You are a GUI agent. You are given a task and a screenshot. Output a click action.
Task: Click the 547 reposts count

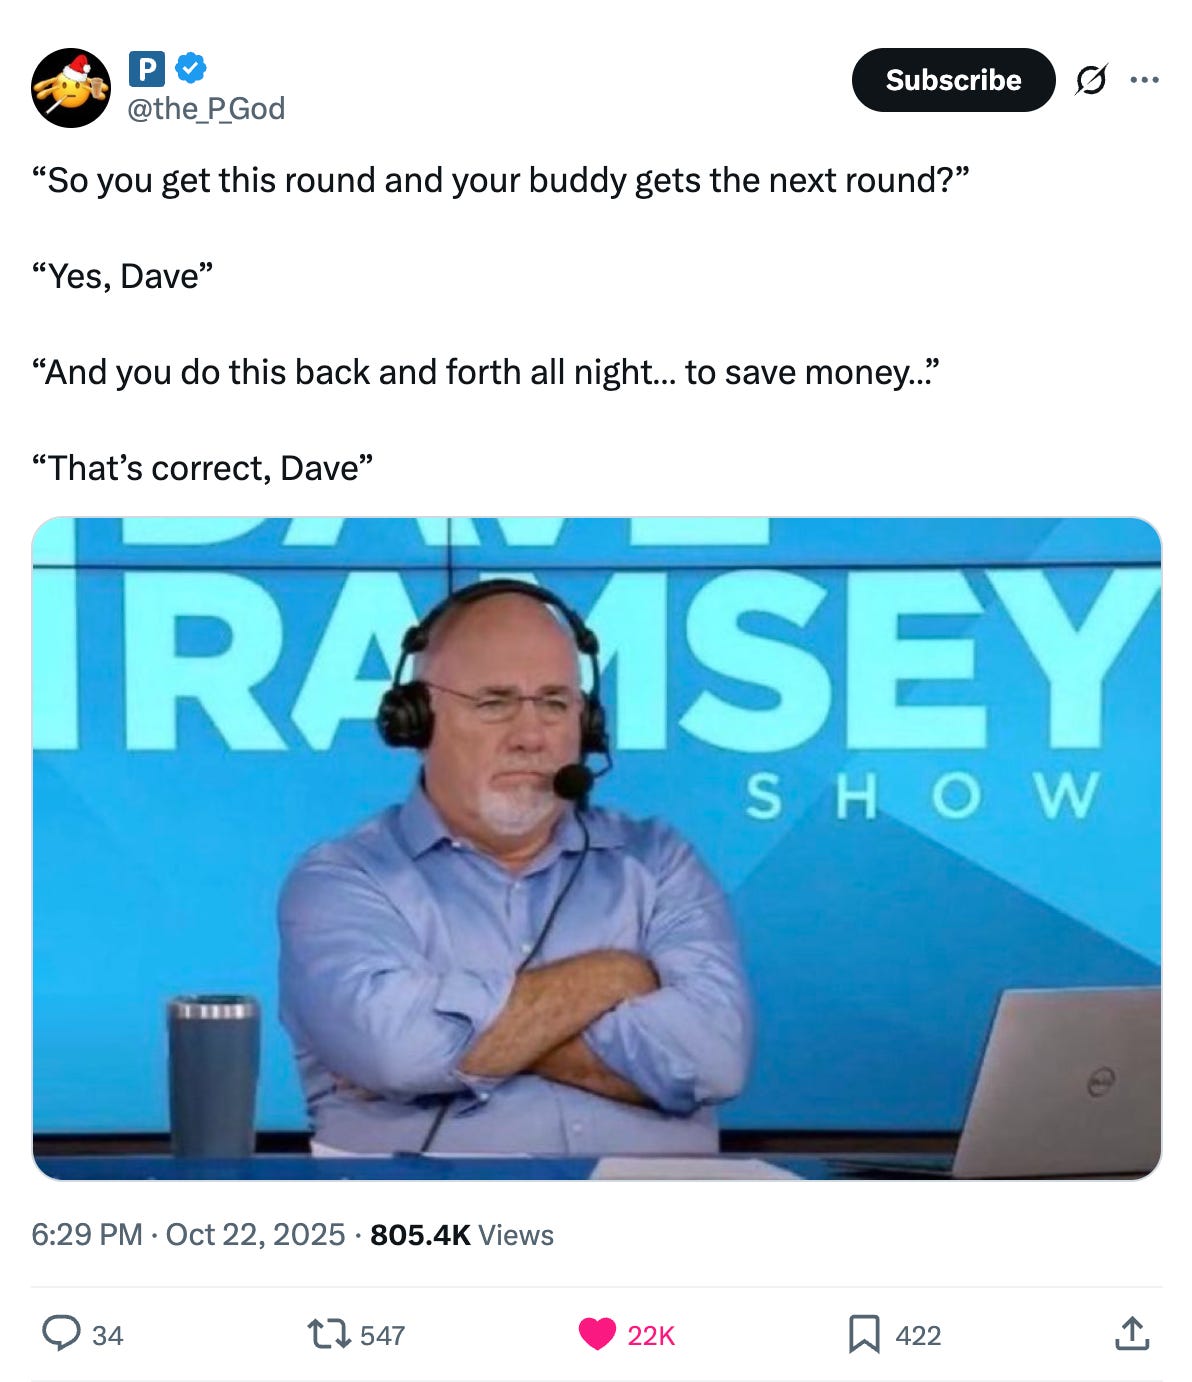(382, 1335)
